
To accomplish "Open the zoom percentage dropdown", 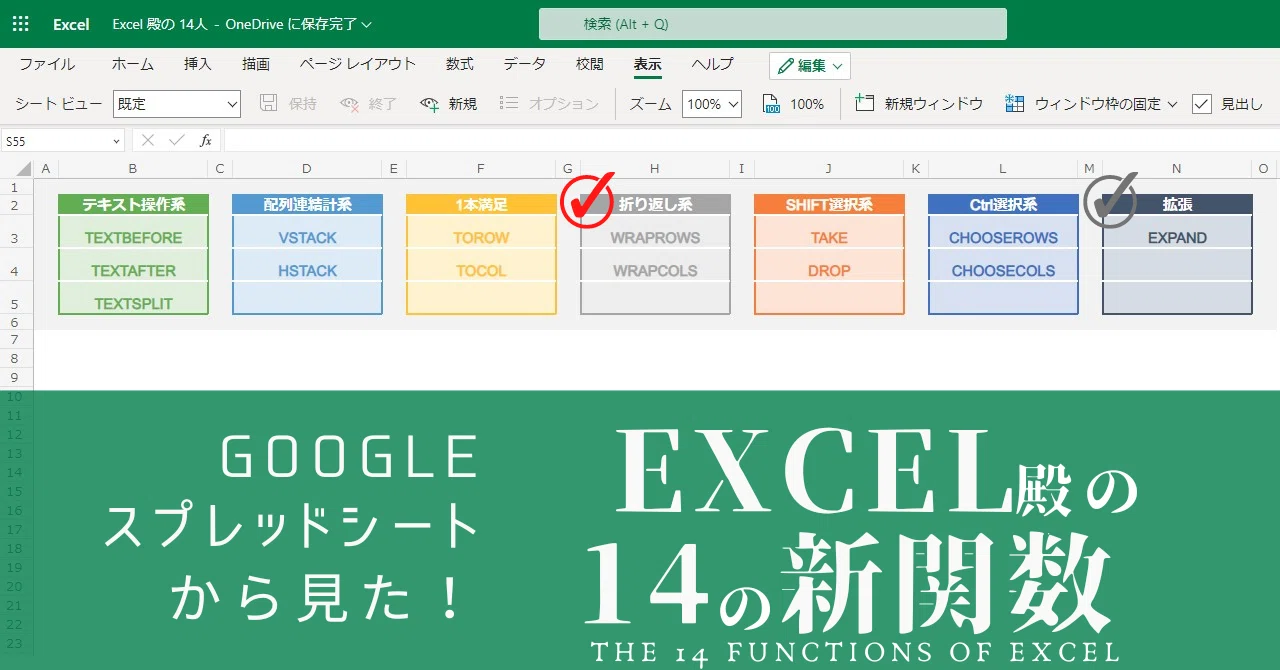I will click(x=712, y=104).
